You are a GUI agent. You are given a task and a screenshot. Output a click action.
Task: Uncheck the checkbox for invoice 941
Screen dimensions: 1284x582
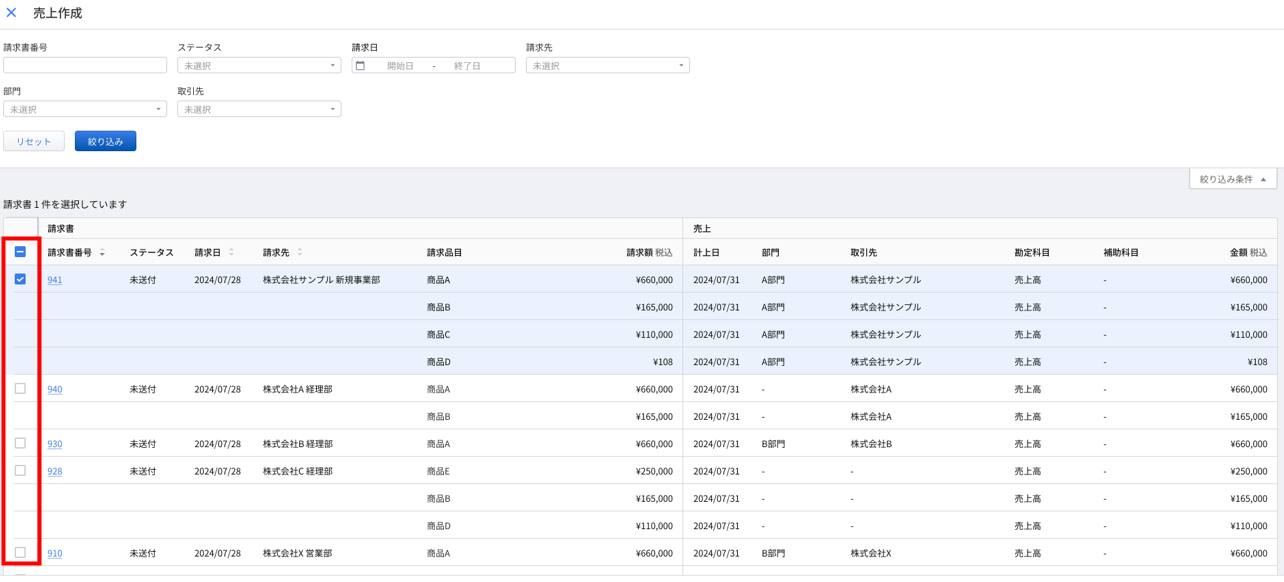coord(20,279)
